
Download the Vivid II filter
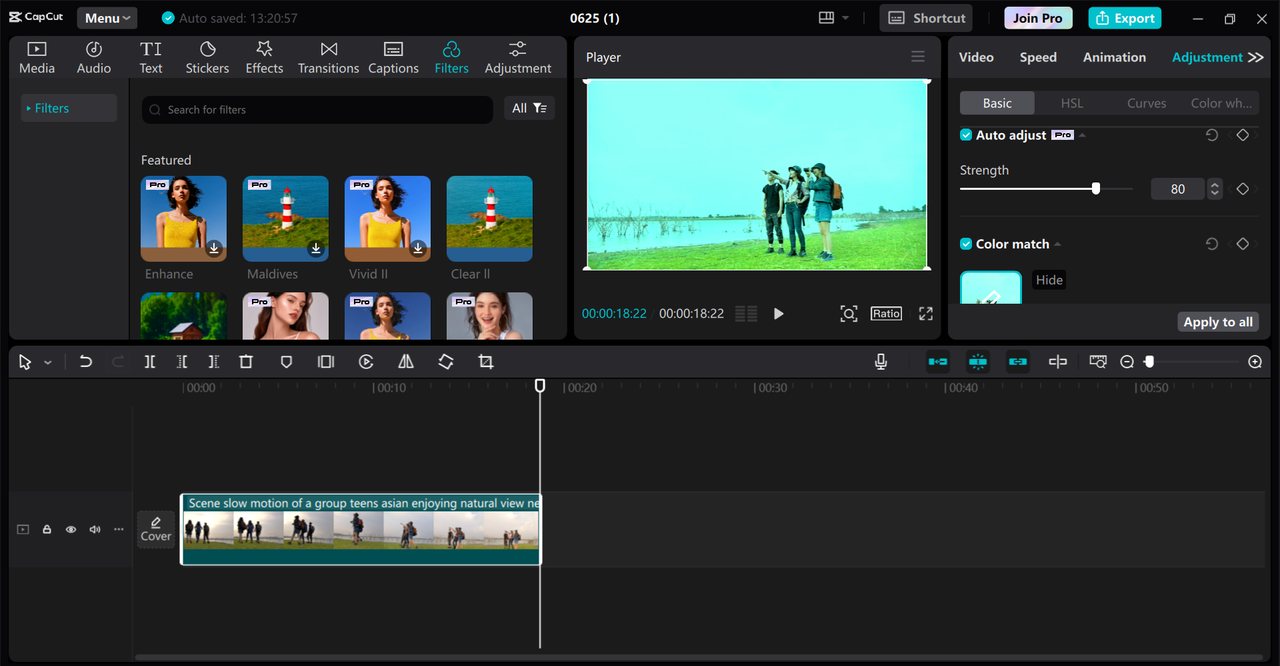pos(418,248)
